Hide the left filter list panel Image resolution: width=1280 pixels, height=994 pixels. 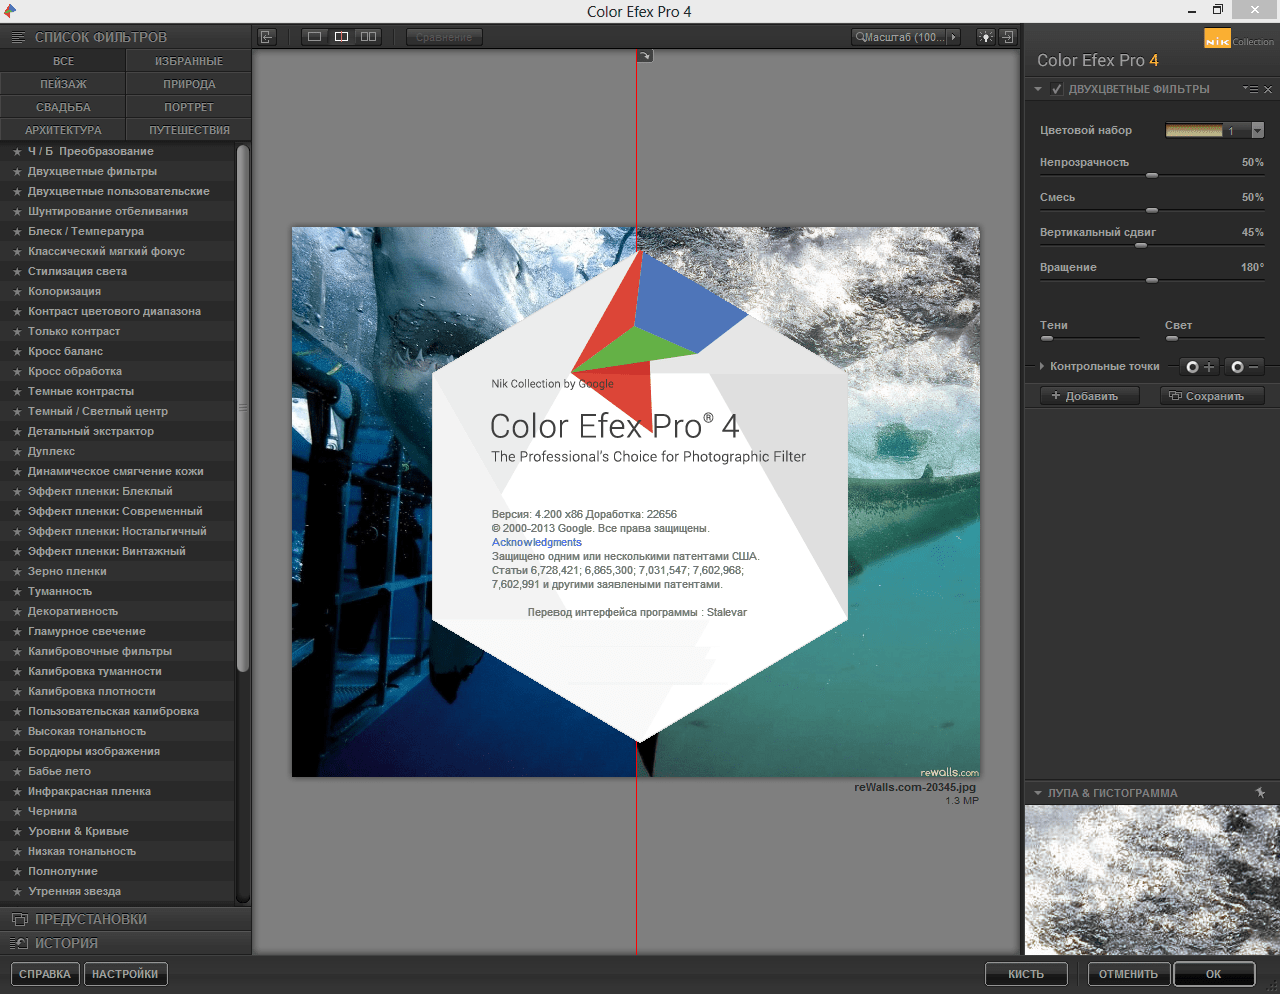[266, 37]
